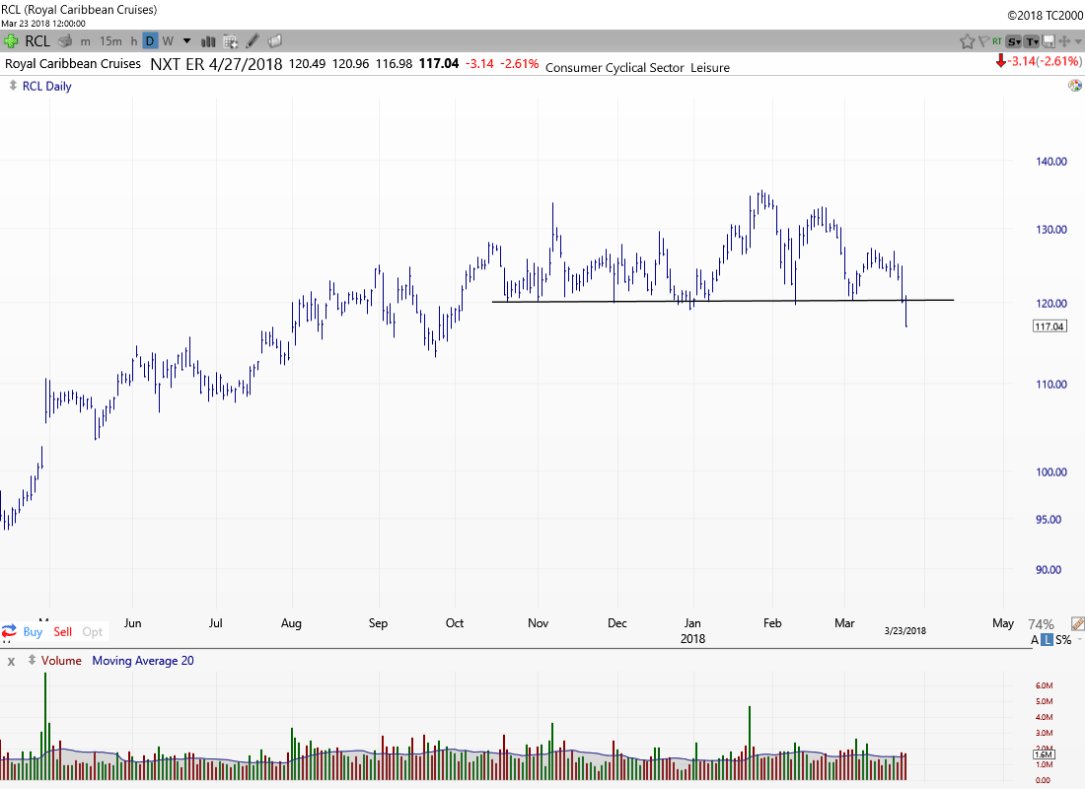Click the move crosshair arrows icon

[x=1064, y=41]
